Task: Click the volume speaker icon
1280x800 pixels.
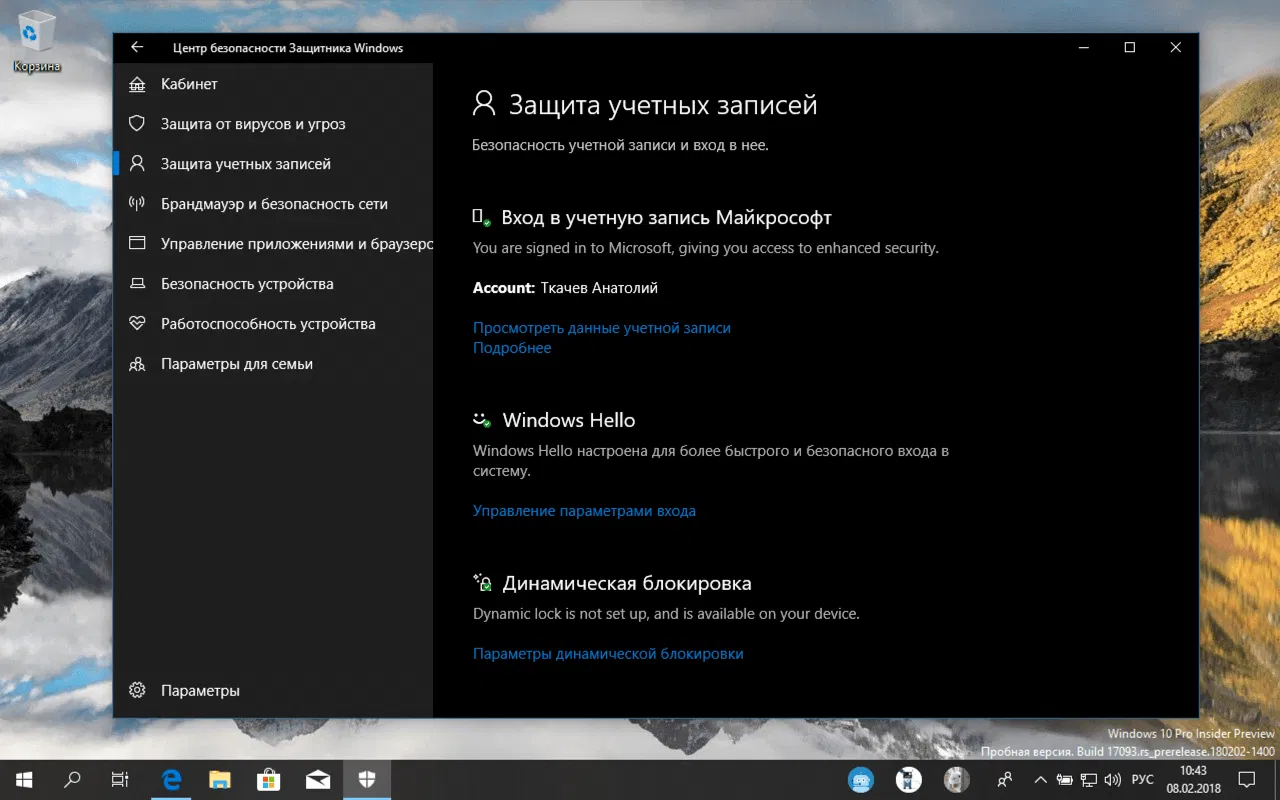Action: coord(1113,779)
